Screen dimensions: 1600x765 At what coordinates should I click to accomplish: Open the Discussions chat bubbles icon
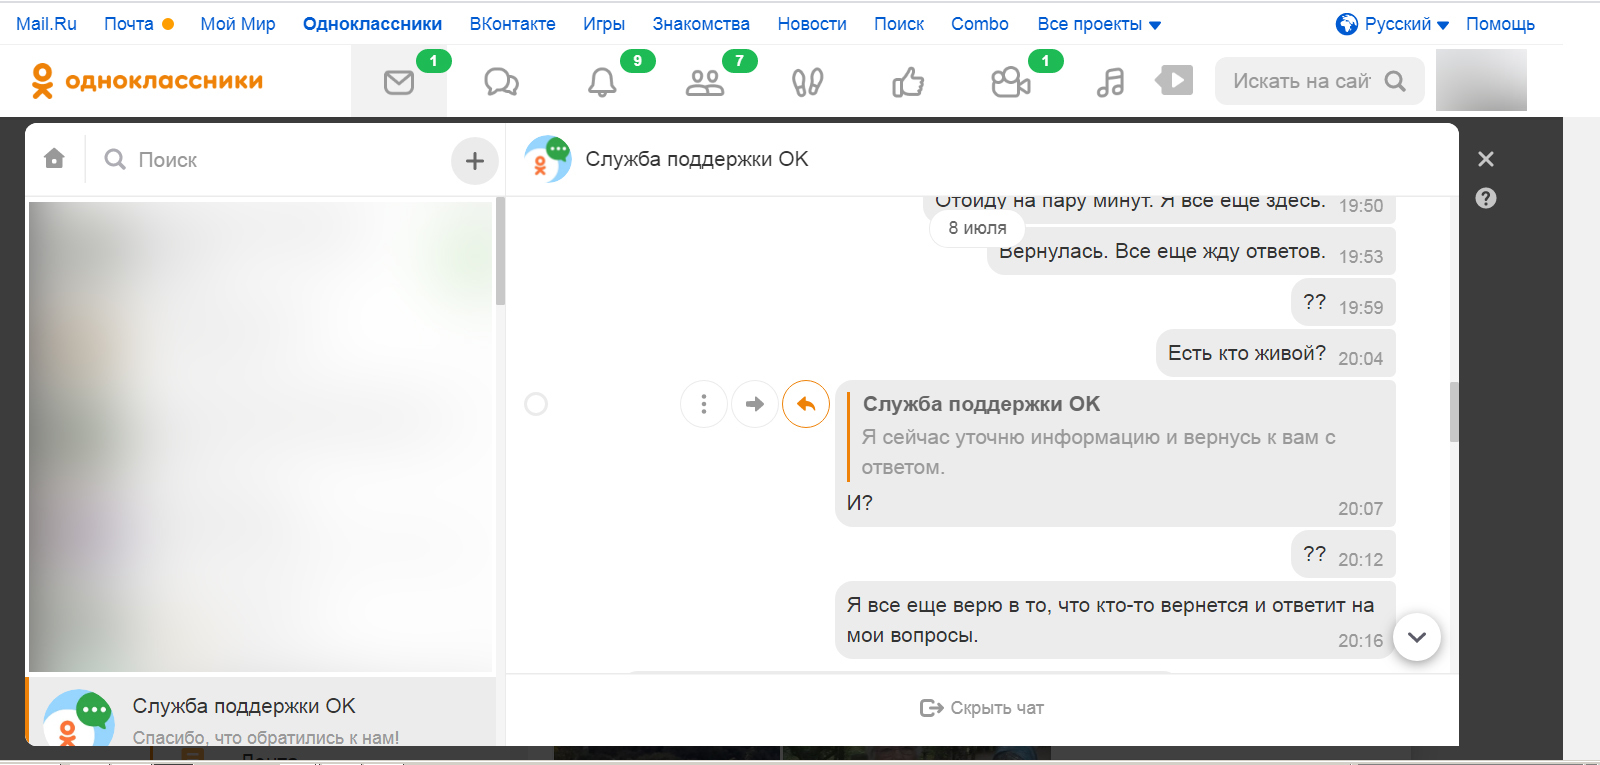point(501,82)
